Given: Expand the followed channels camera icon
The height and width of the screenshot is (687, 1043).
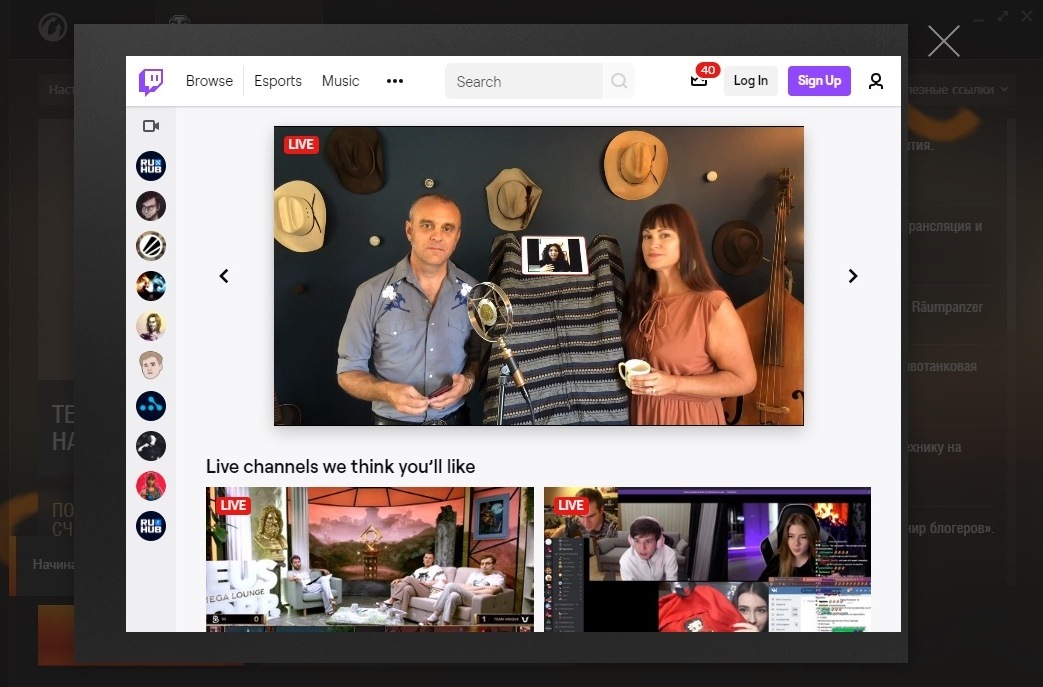Looking at the screenshot, I should pos(151,126).
